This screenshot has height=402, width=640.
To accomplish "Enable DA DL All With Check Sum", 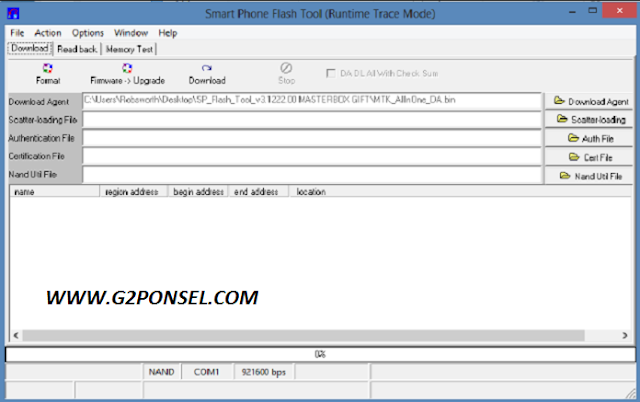I will (x=331, y=73).
